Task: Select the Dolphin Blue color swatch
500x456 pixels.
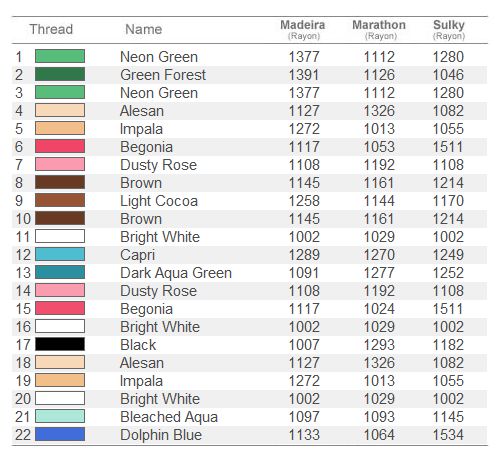Action: pyautogui.click(x=60, y=434)
